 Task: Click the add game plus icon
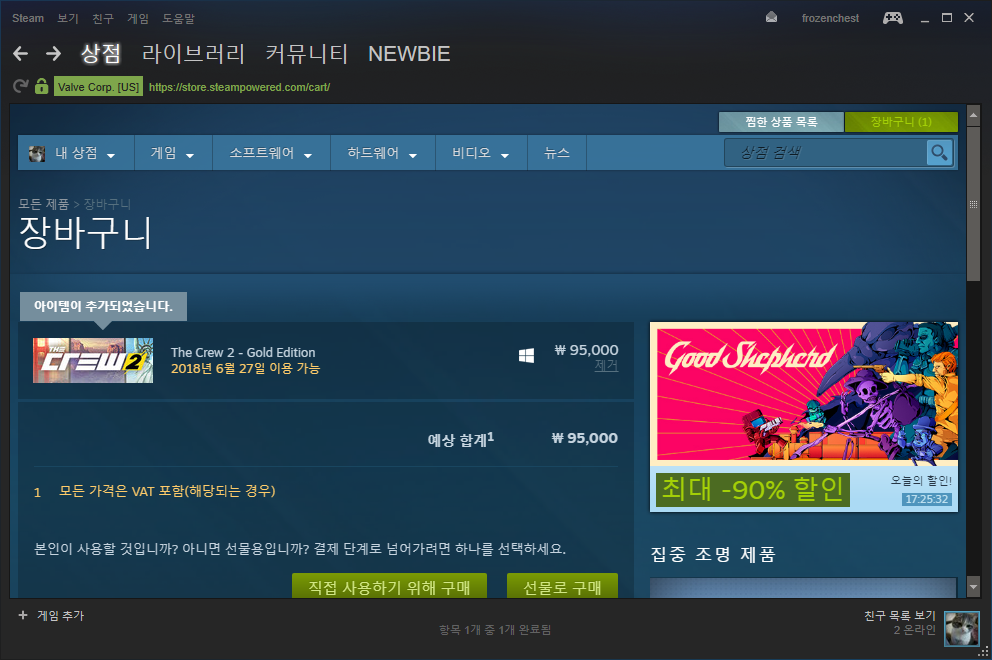23,616
